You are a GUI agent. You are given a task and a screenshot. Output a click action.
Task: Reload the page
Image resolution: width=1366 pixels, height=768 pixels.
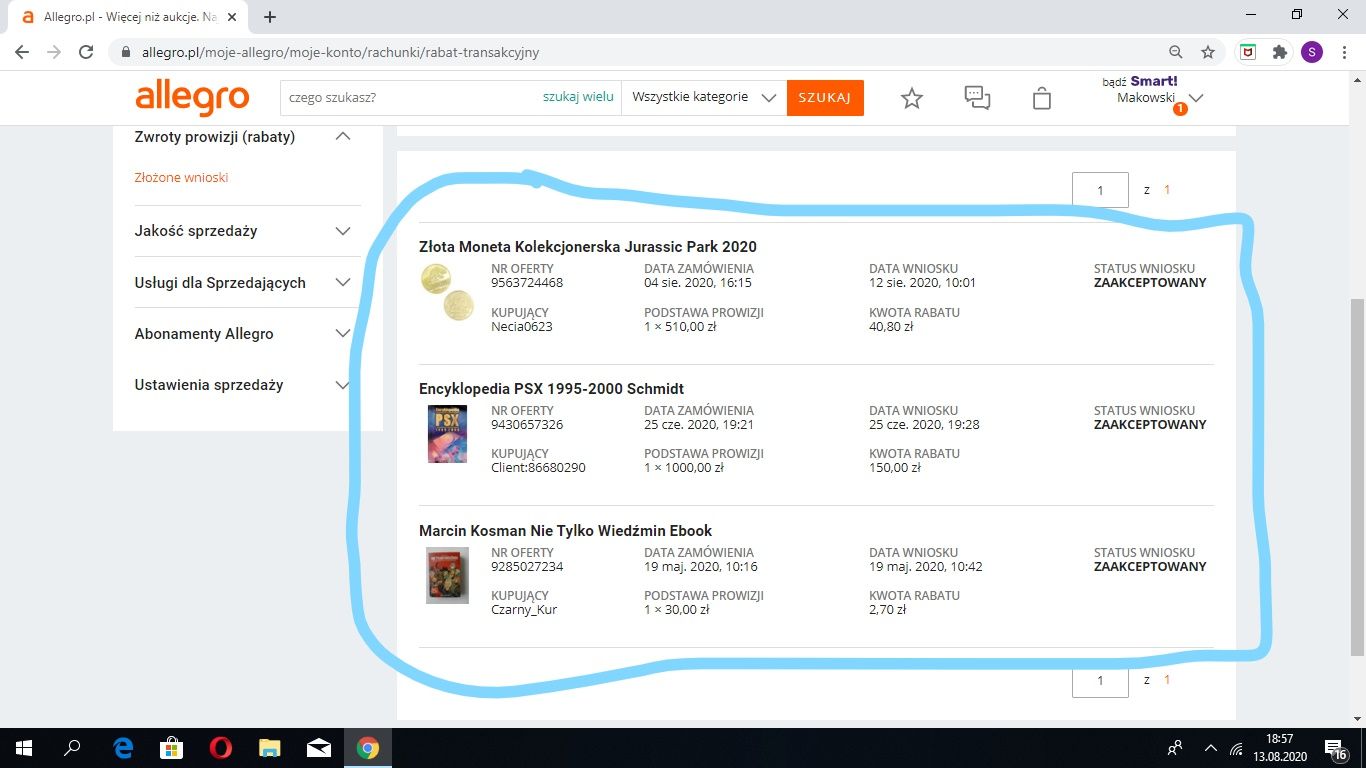pyautogui.click(x=86, y=52)
